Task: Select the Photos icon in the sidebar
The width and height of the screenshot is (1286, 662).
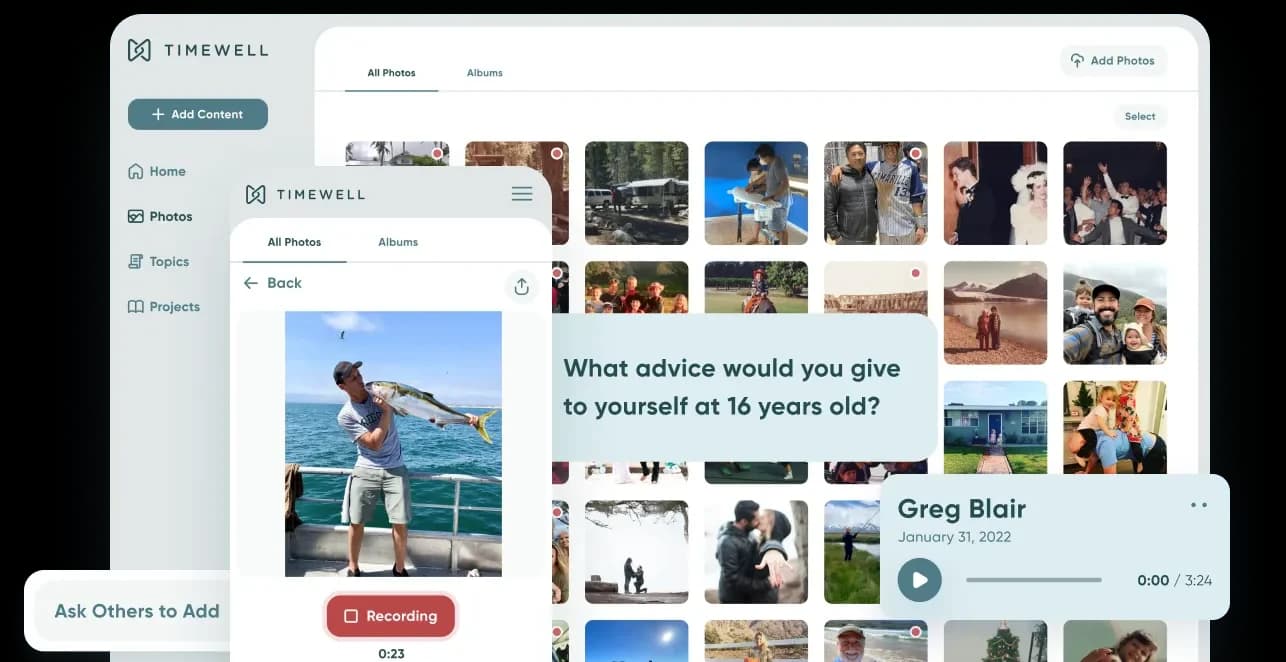Action: coord(137,216)
